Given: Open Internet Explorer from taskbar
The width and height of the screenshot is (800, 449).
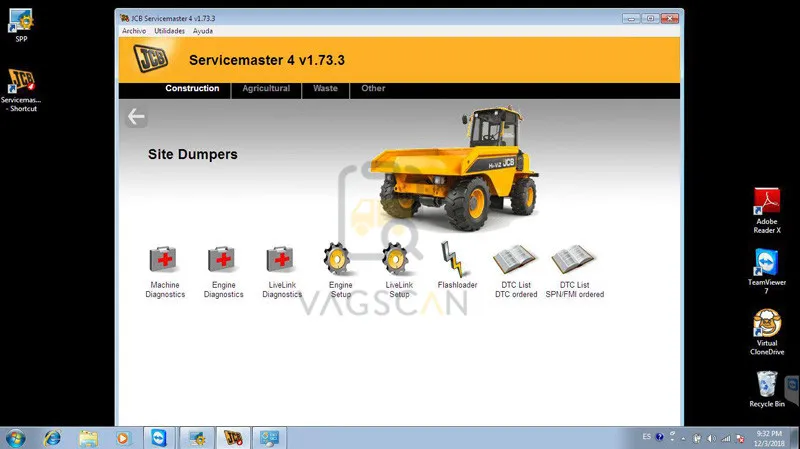Looking at the screenshot, I should (52, 438).
